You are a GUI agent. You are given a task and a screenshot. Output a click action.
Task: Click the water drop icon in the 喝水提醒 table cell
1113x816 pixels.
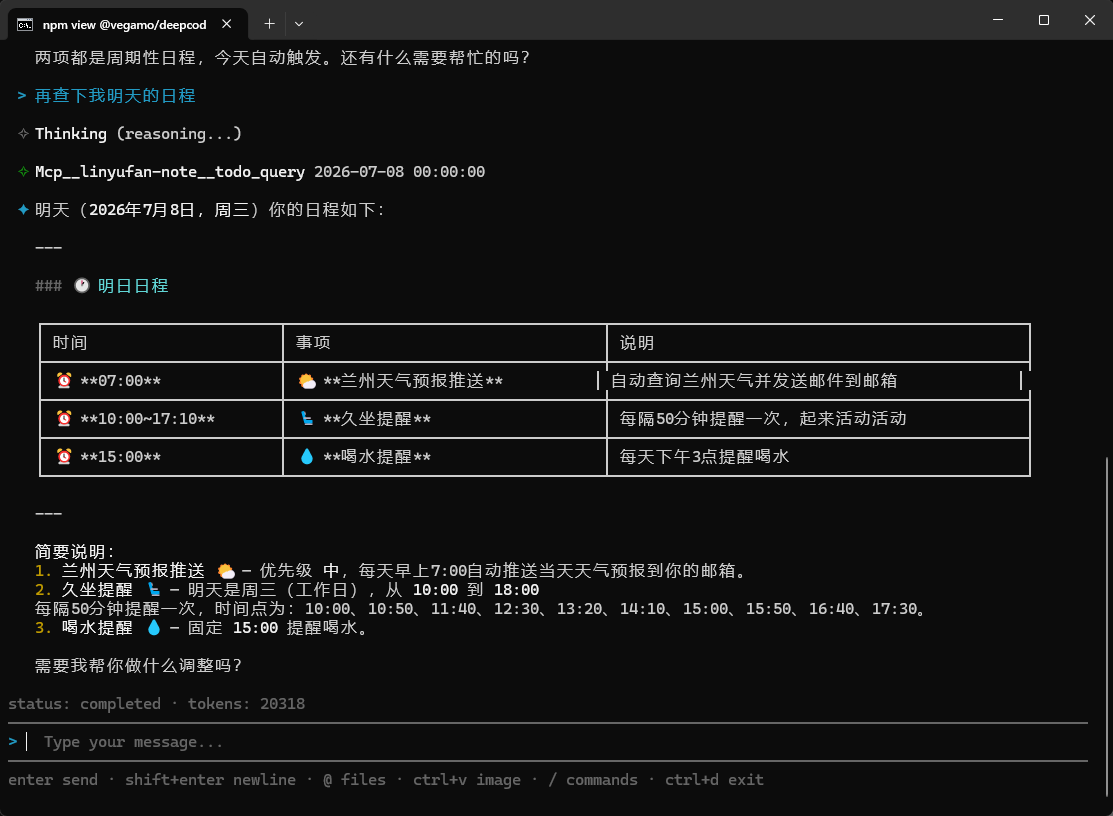pos(307,456)
